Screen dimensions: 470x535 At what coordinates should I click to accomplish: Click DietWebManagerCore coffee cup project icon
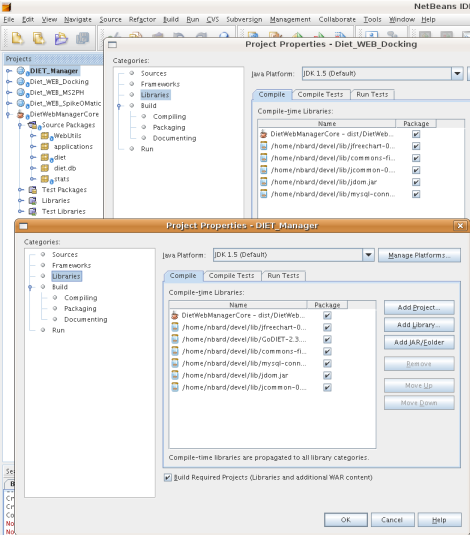coord(21,114)
